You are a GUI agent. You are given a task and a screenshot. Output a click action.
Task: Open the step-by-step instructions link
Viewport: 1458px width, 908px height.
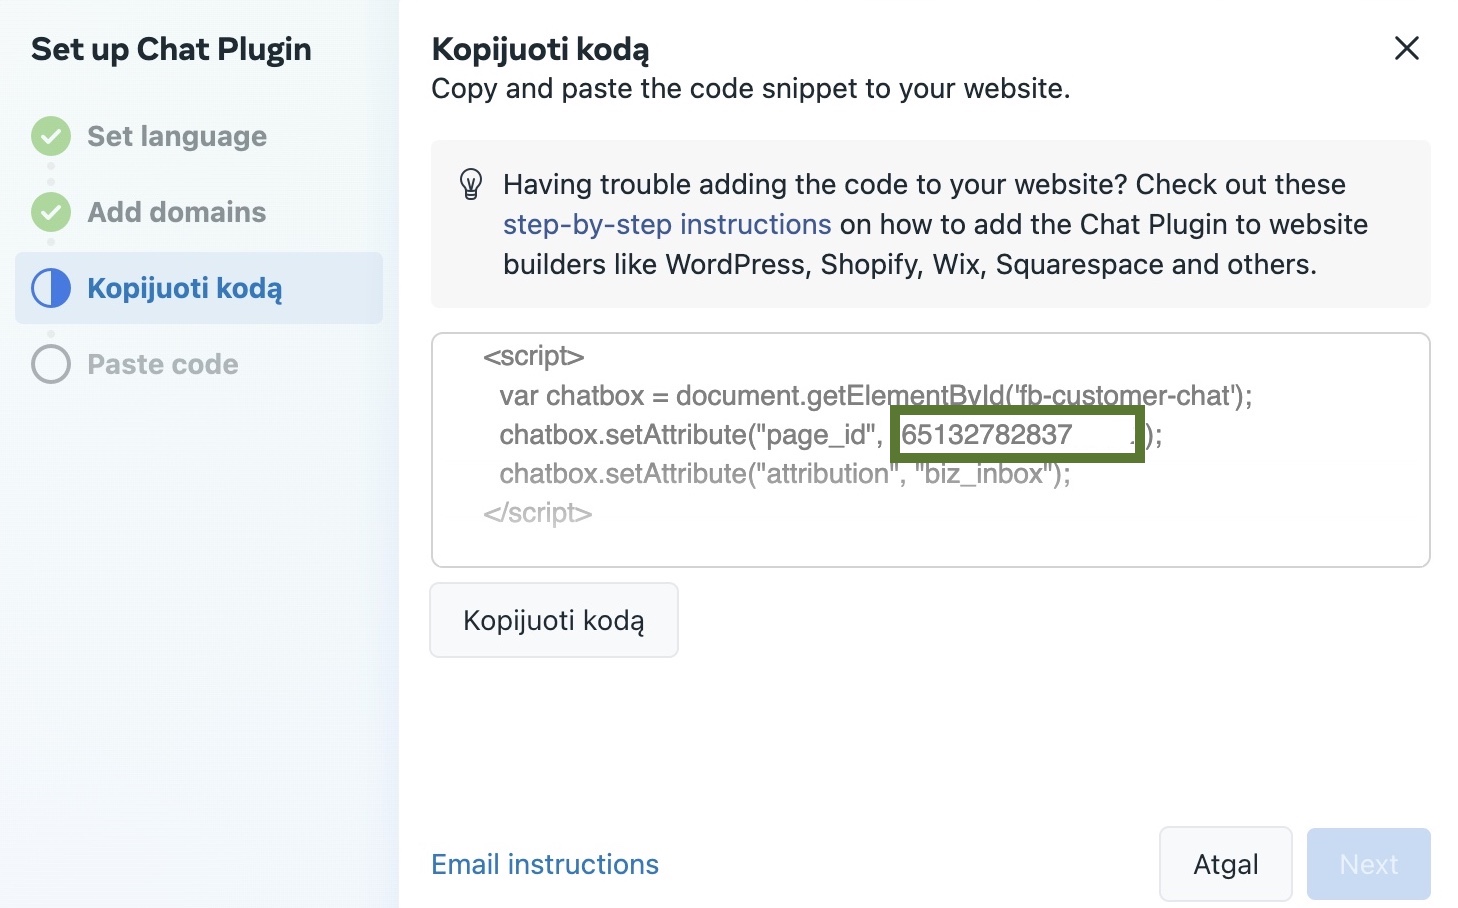tap(667, 224)
